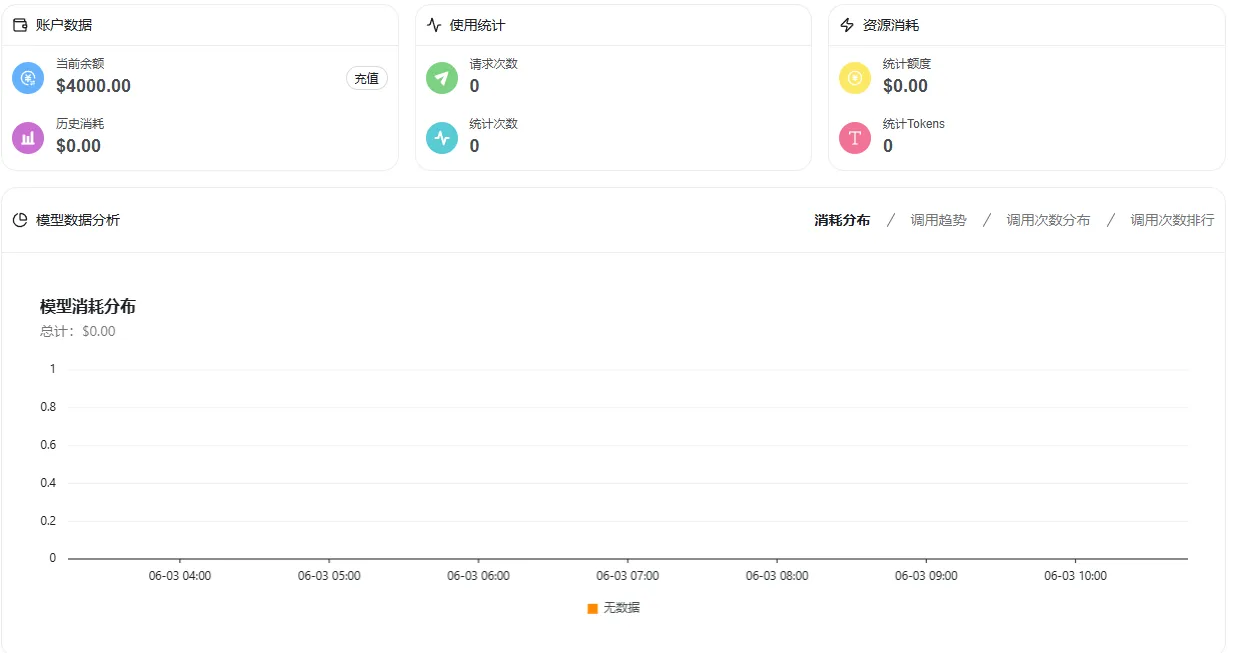Click the 06-03 05:00 axis label
This screenshot has width=1234, height=653.
click(329, 576)
